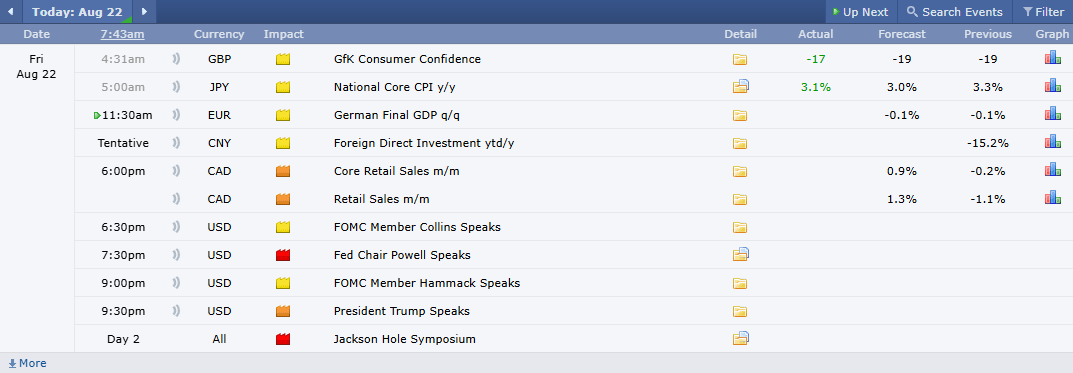Screen dimensions: 1073x373
Task: Open Search Events
Action: [955, 12]
